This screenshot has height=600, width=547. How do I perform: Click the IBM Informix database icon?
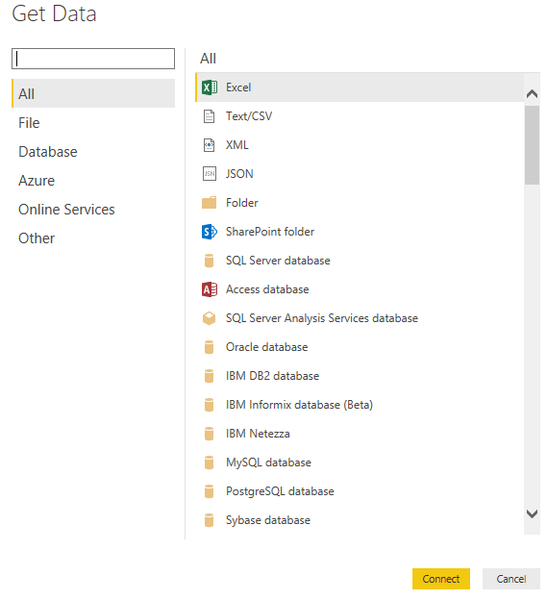(x=209, y=405)
